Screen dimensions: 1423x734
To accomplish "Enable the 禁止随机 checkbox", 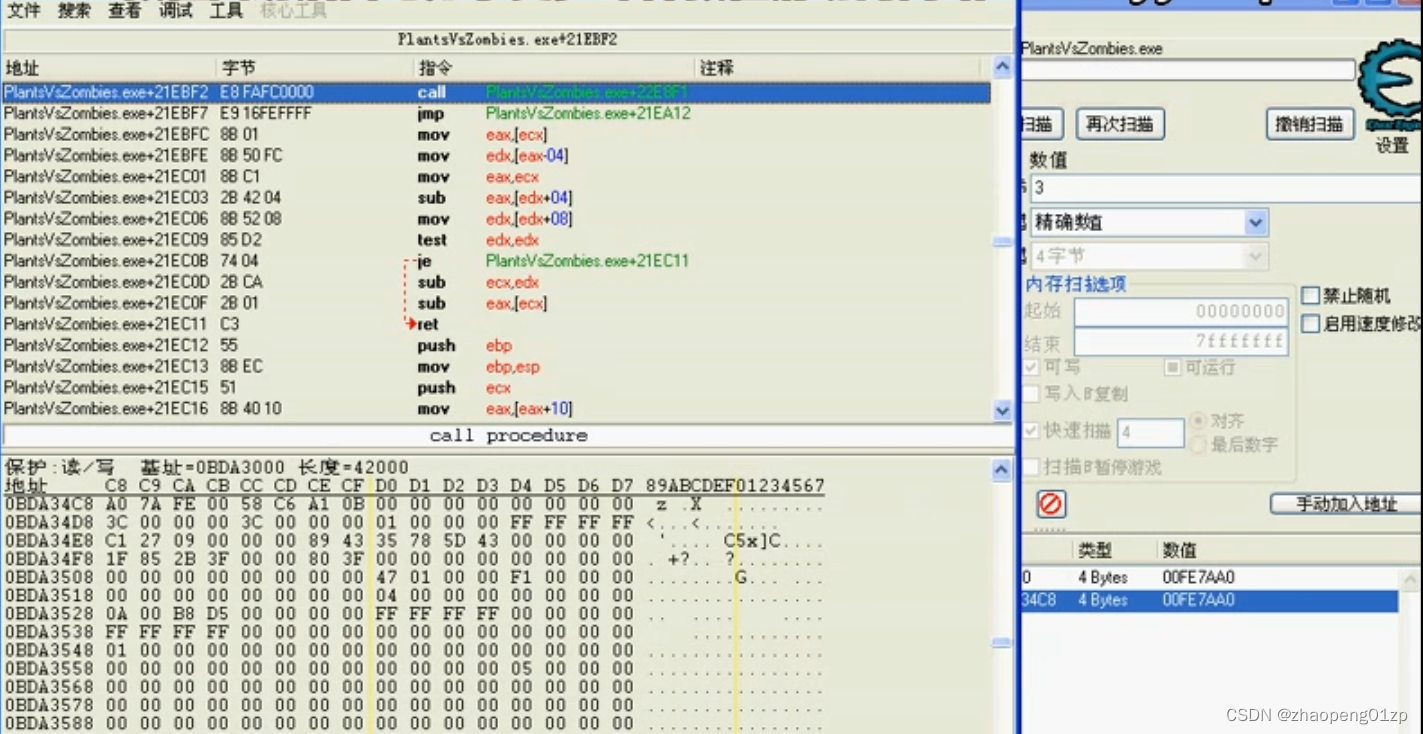I will tap(1311, 295).
